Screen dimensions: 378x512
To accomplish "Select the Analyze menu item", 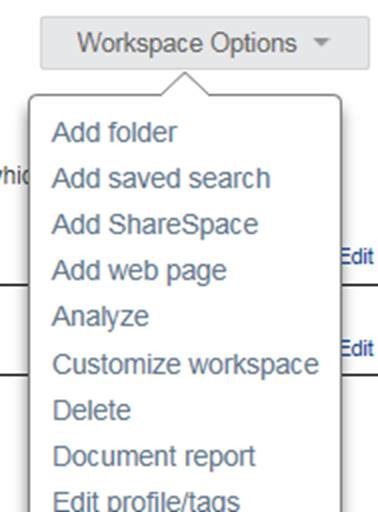I will tap(100, 317).
